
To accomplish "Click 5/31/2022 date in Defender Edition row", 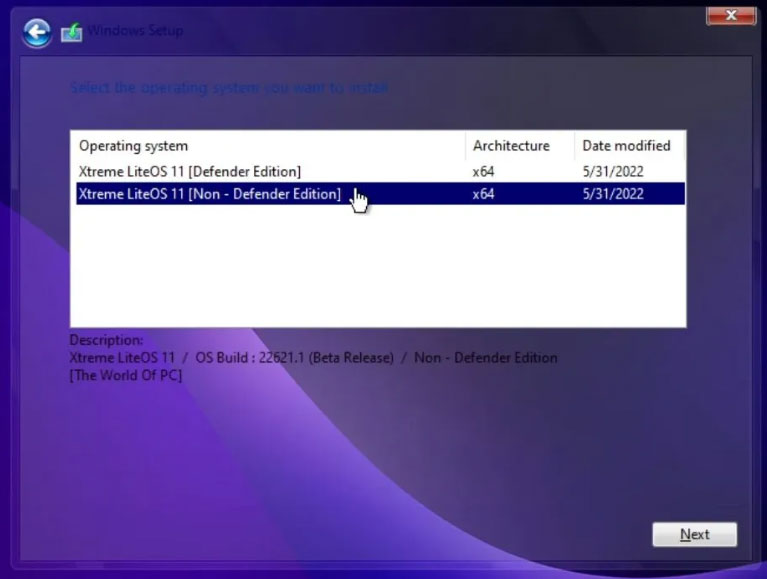I will coord(613,172).
